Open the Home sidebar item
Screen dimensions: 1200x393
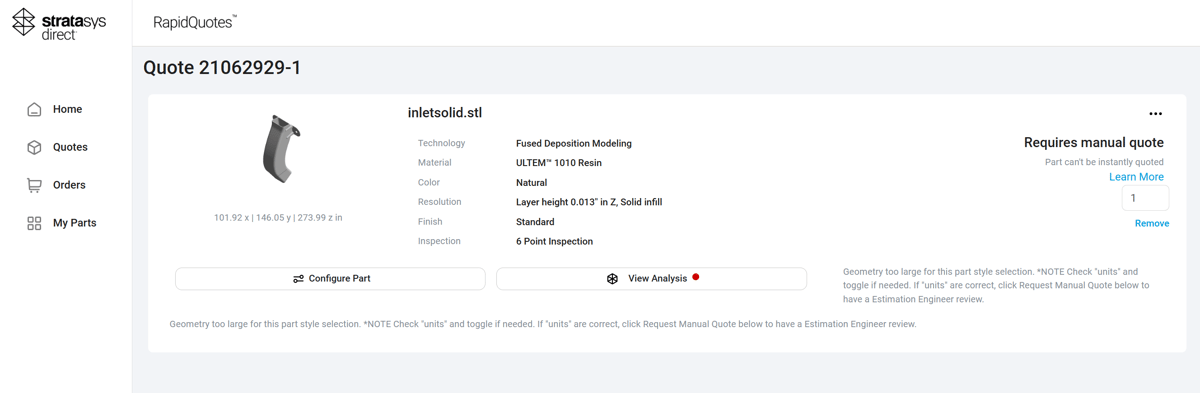pyautogui.click(x=66, y=109)
